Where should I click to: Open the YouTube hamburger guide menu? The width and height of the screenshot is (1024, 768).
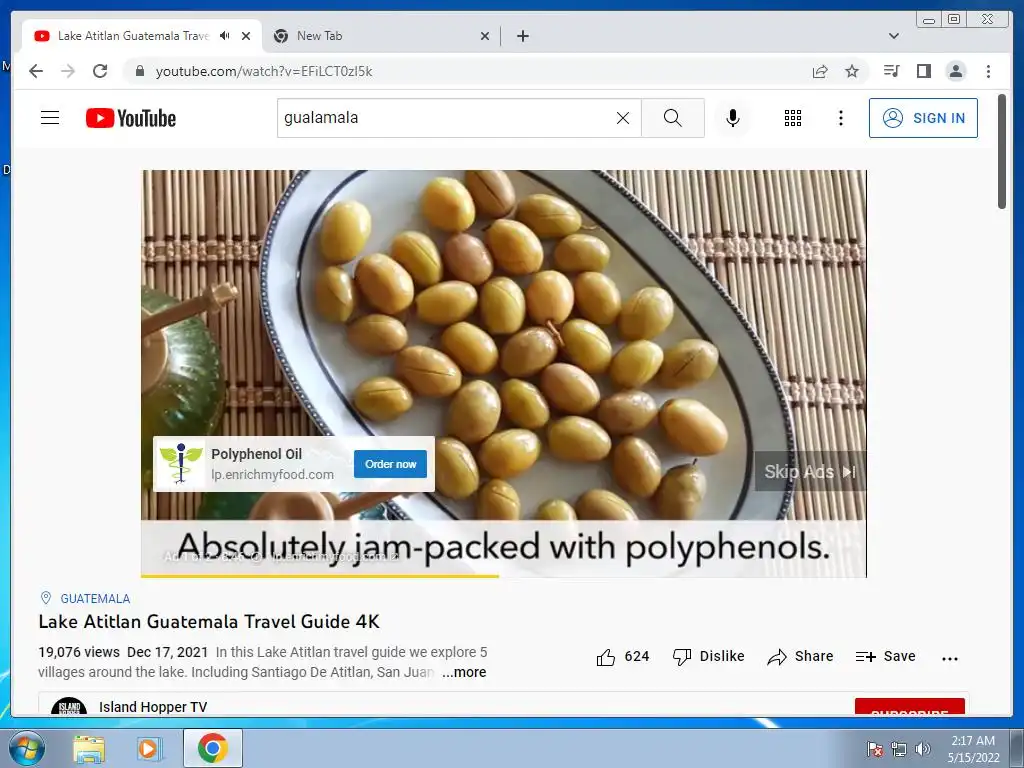[50, 118]
